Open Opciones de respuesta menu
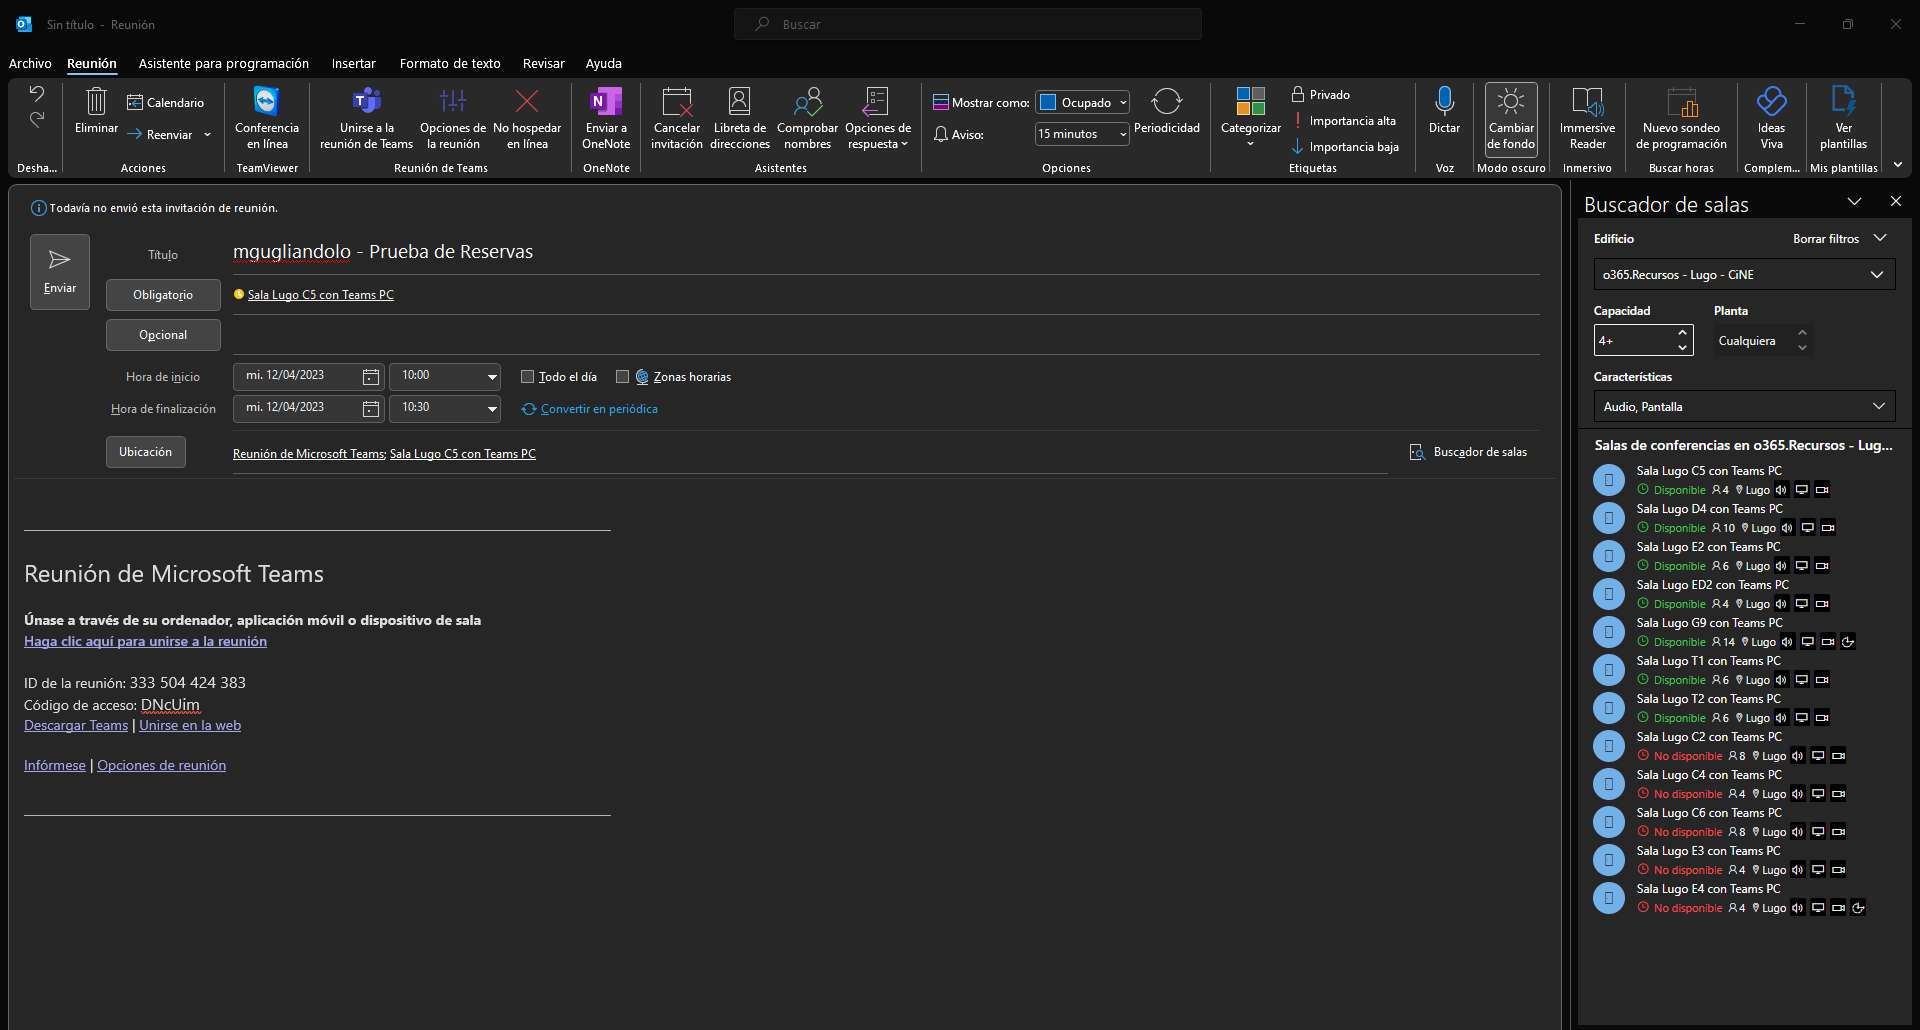The image size is (1920, 1030). [x=878, y=118]
